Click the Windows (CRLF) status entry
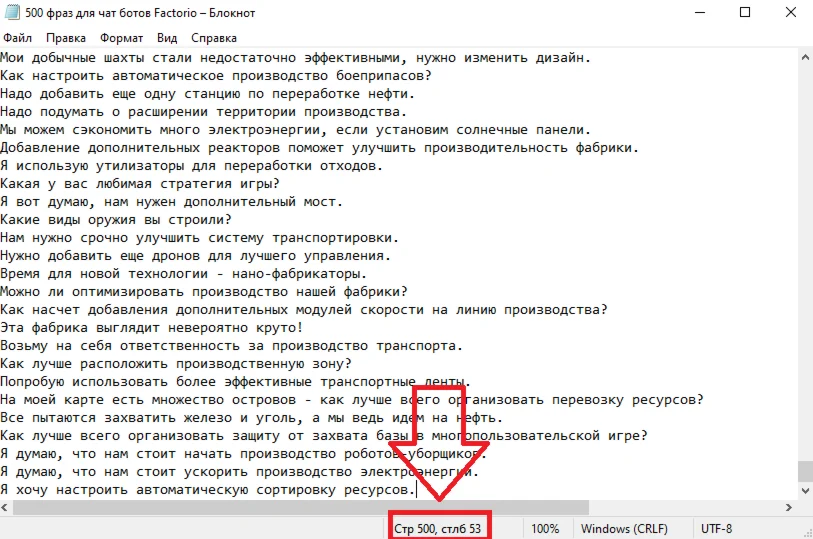This screenshot has height=539, width=813. point(624,529)
